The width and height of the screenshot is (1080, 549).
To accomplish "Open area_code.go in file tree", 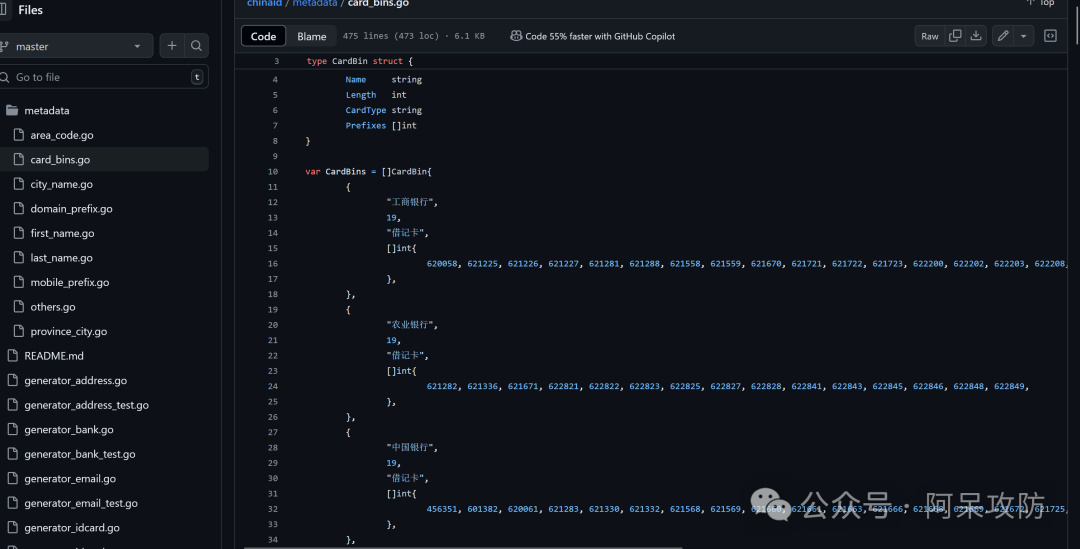I will tap(62, 135).
